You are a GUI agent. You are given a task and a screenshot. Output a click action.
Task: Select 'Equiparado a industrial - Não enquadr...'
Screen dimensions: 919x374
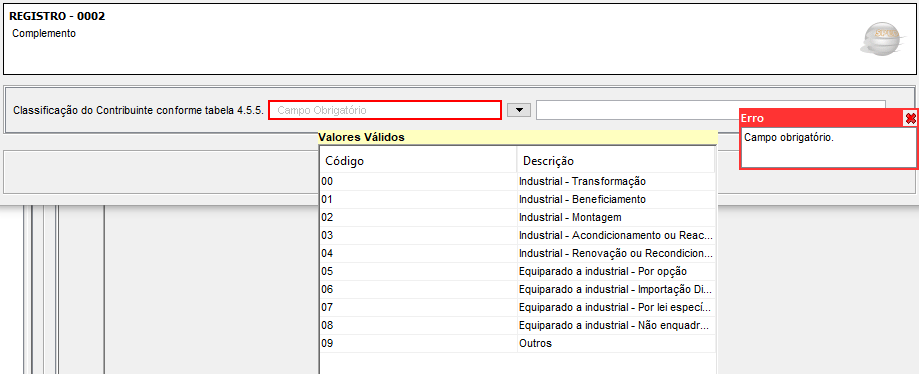coord(616,325)
